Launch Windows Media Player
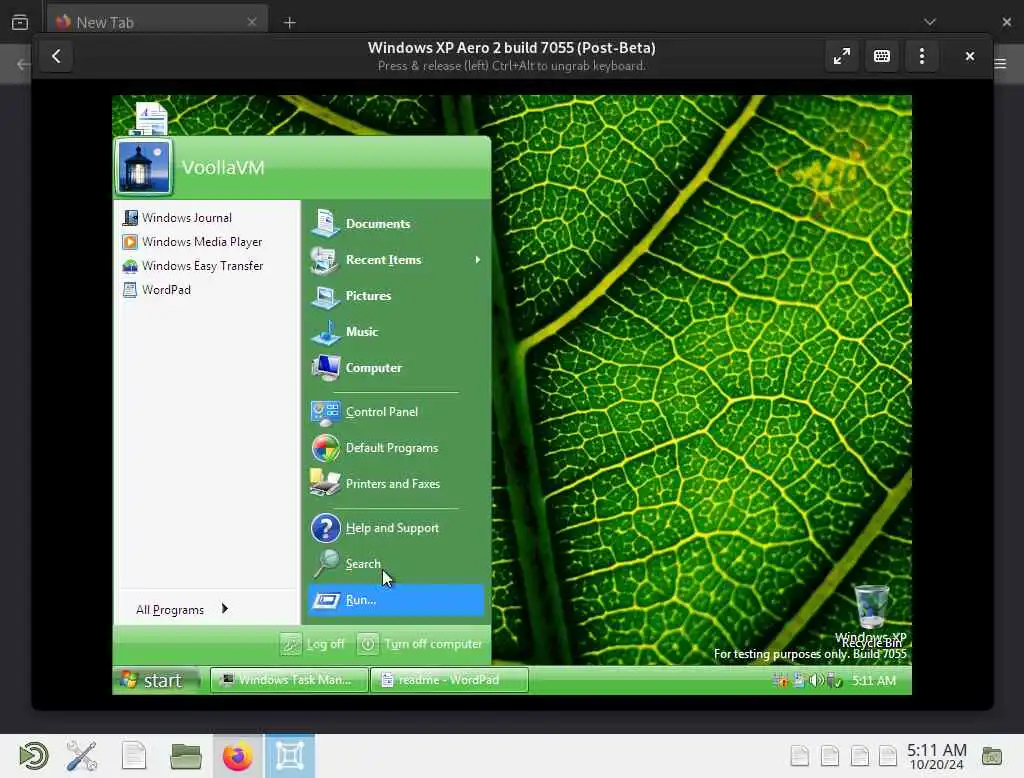1024x778 pixels. point(192,242)
